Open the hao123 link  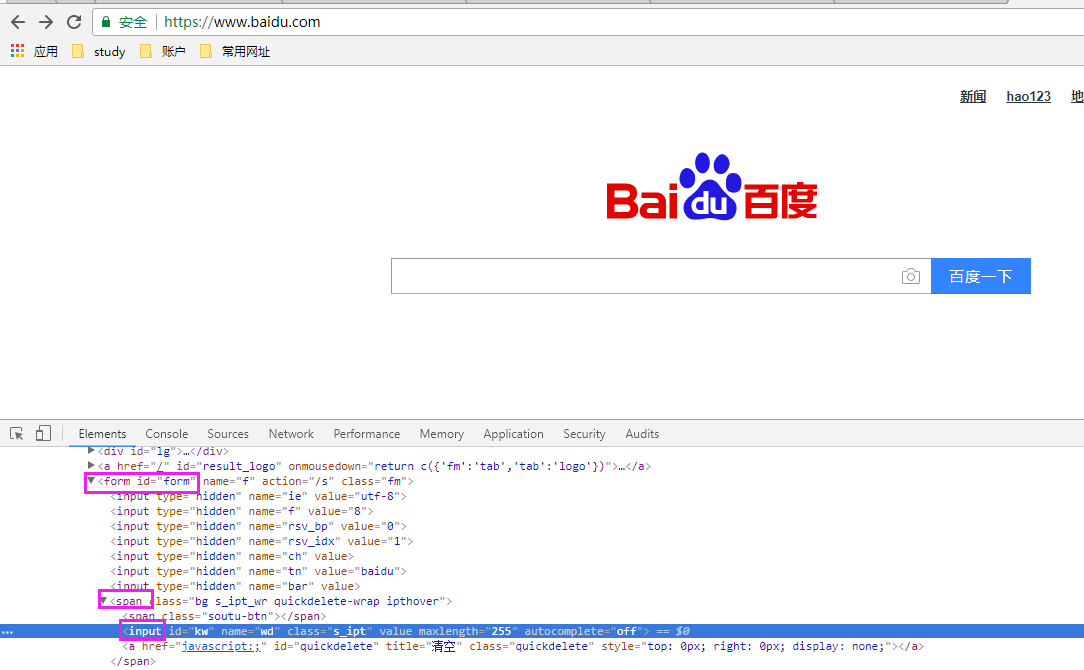tap(1028, 96)
